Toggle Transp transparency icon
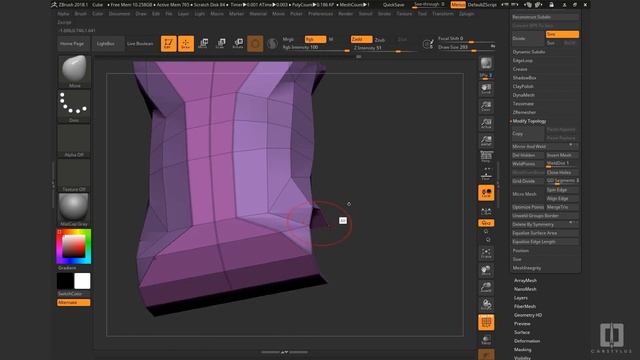This screenshot has height=360, width=640. point(486,340)
